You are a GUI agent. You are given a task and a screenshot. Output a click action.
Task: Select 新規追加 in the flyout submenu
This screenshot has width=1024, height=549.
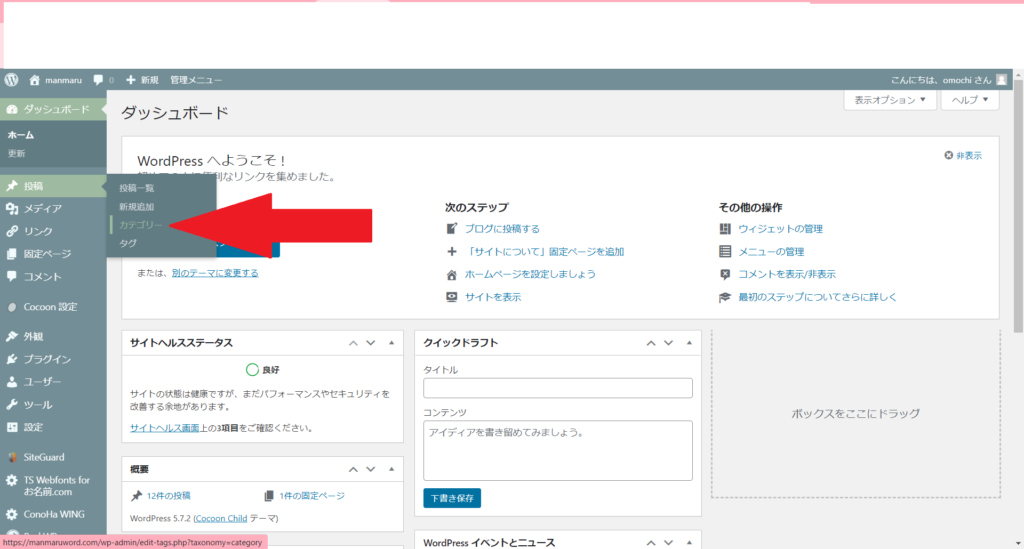(x=136, y=207)
